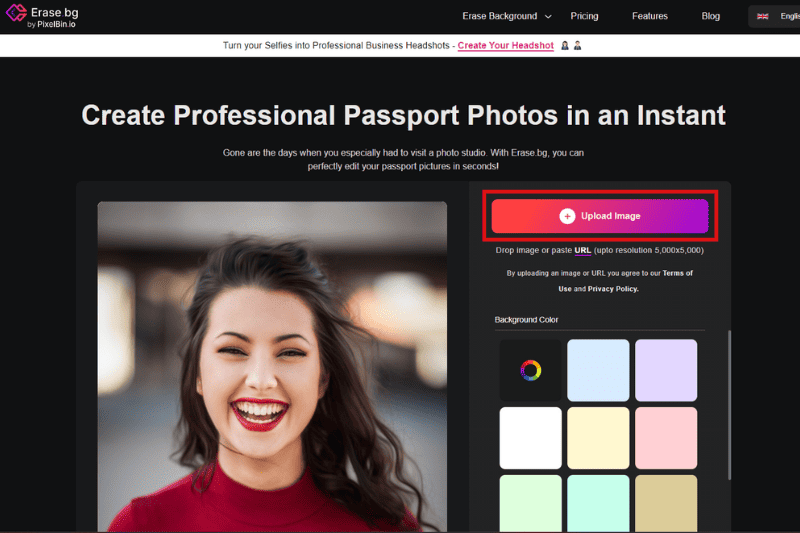Open the English language selector
The width and height of the screenshot is (800, 533).
(780, 16)
